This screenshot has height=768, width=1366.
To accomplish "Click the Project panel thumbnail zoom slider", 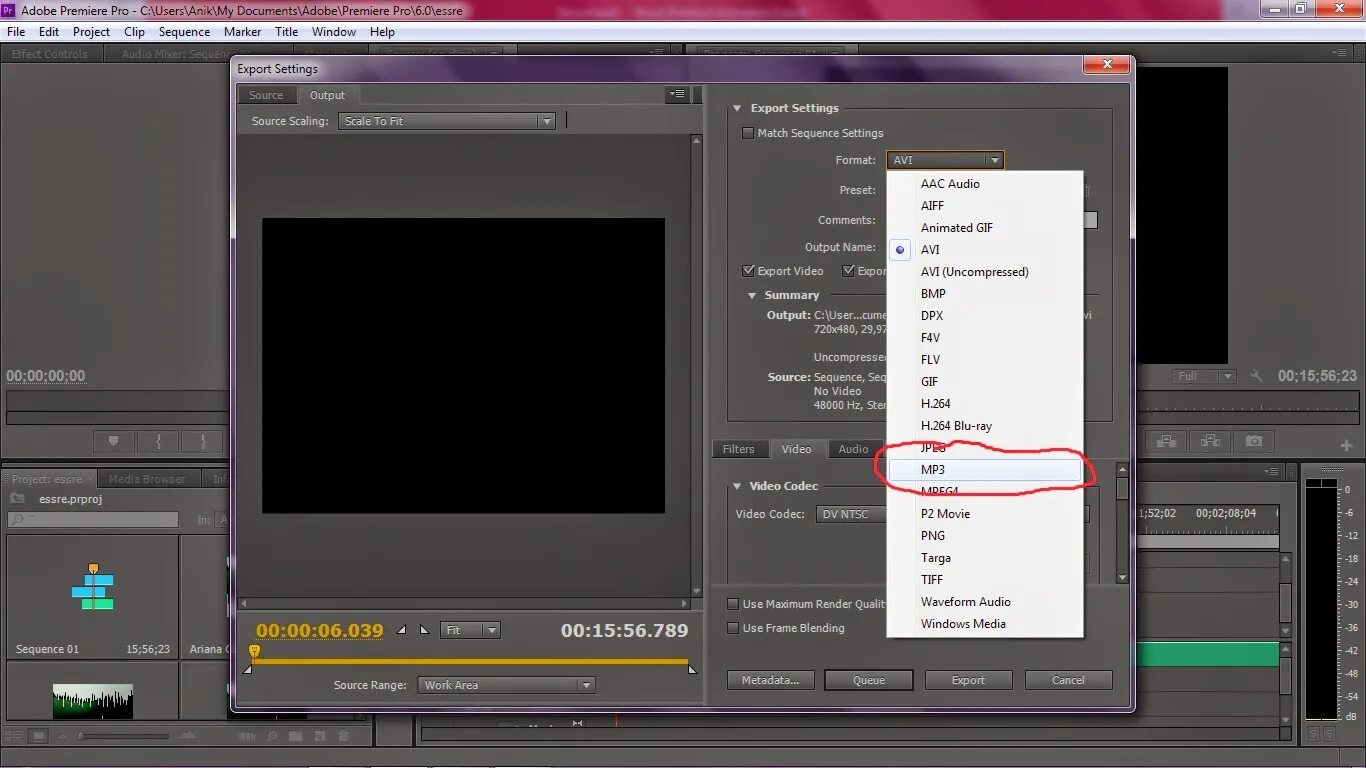I will click(124, 736).
